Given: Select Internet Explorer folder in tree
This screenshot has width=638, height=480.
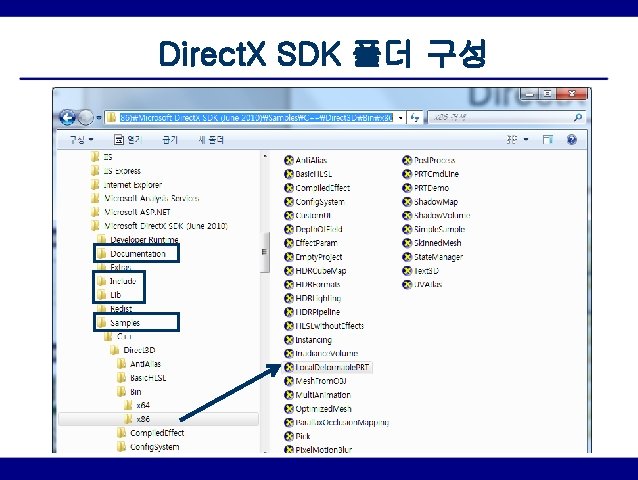Looking at the screenshot, I should 126,185.
